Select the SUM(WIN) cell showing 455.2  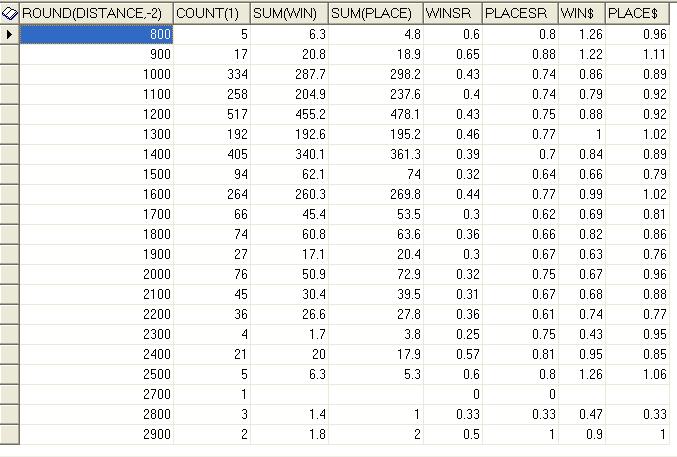pyautogui.click(x=288, y=114)
